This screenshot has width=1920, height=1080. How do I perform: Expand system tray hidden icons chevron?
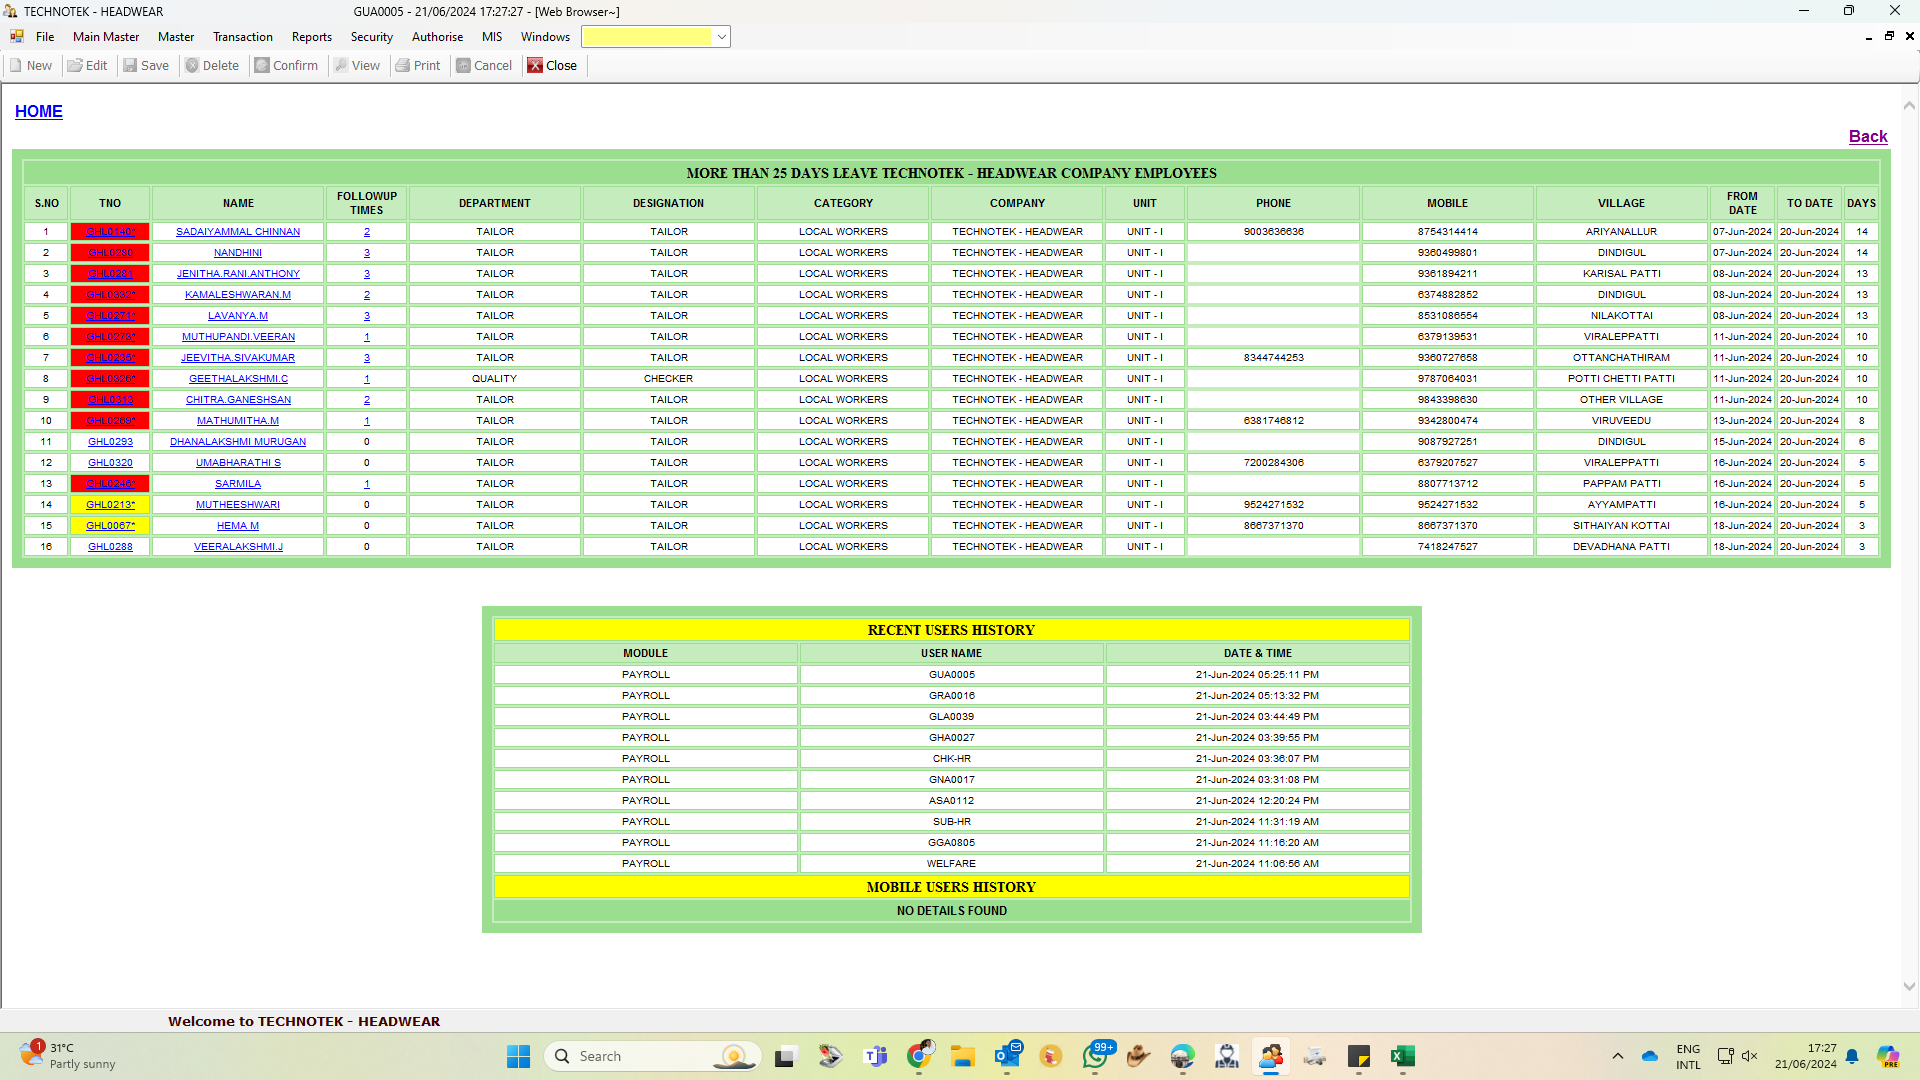click(1617, 1056)
